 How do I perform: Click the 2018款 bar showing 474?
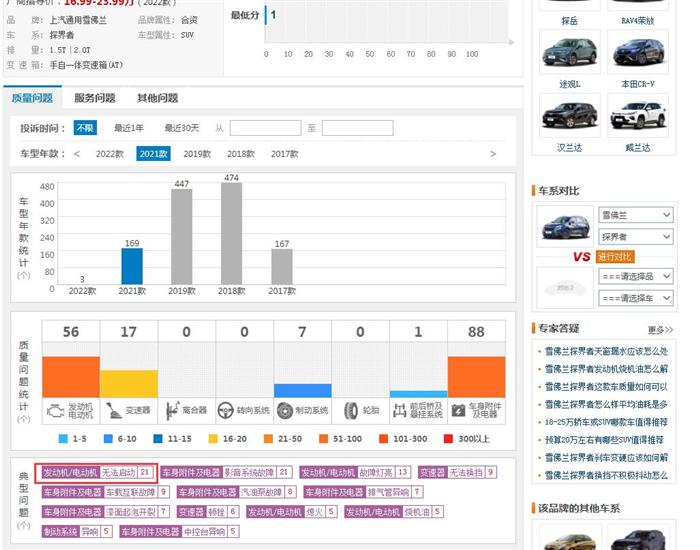[x=231, y=233]
